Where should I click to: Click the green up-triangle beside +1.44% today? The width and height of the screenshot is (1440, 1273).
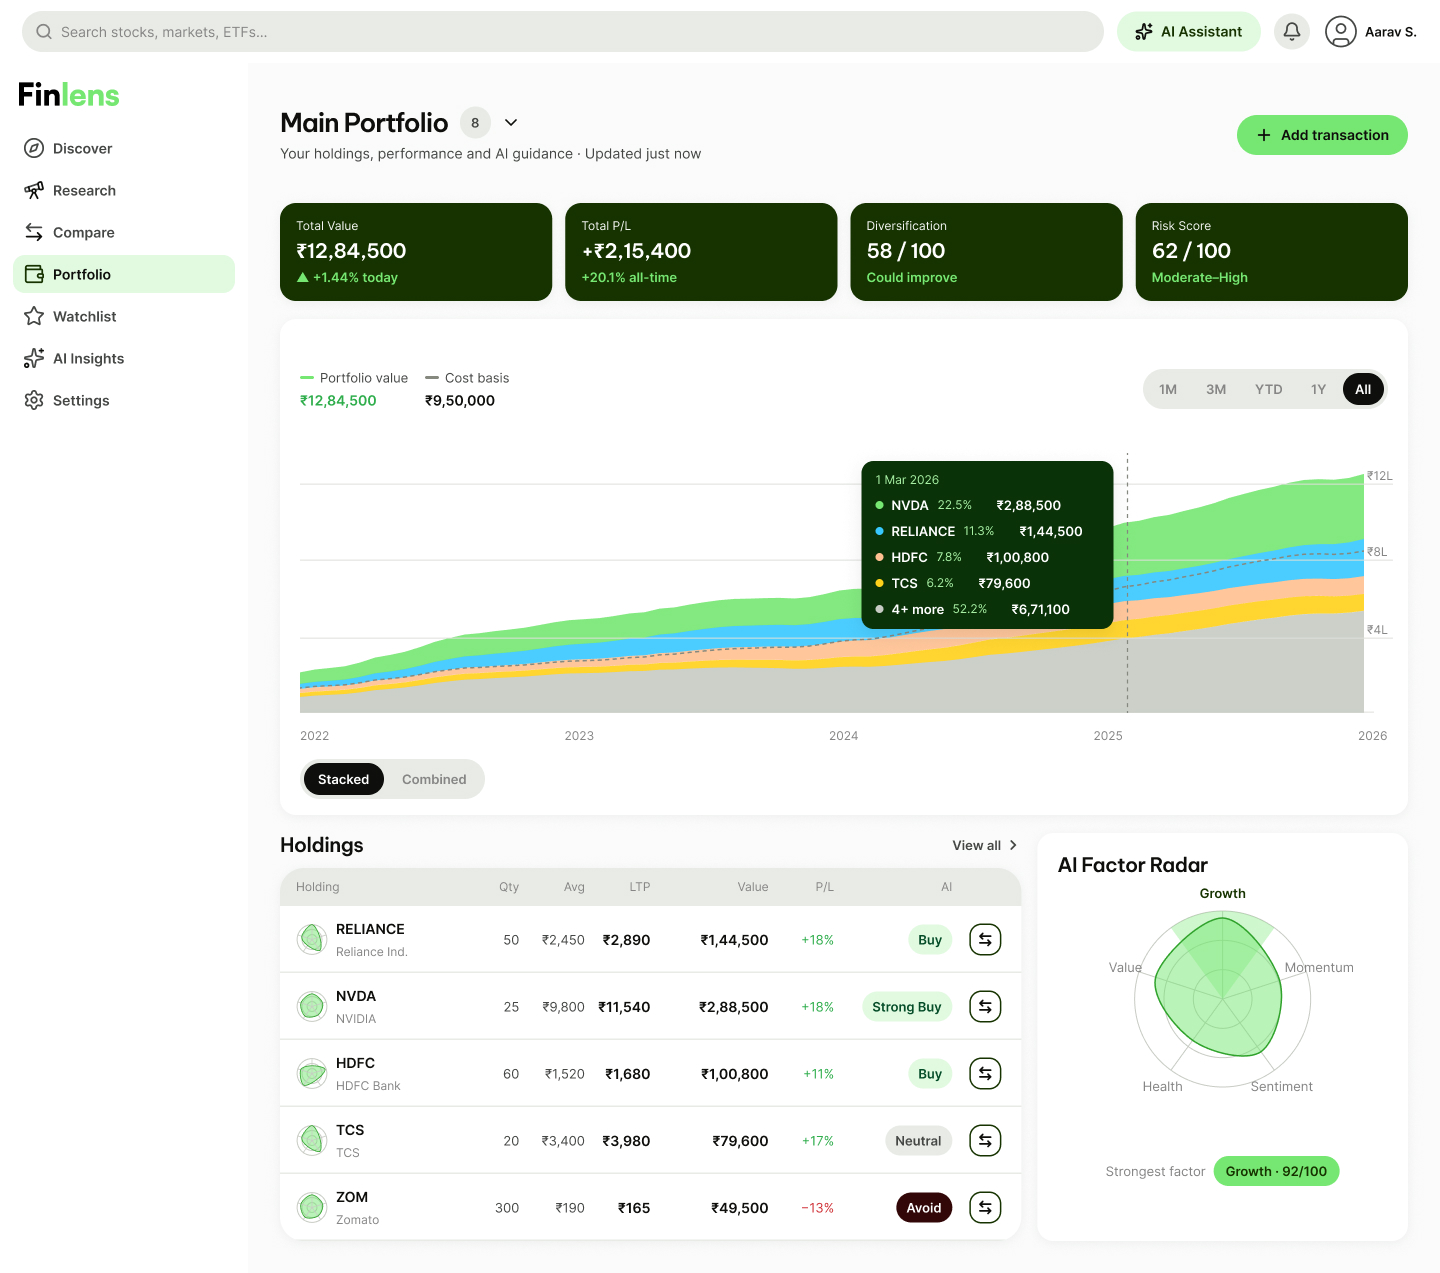pyautogui.click(x=303, y=277)
